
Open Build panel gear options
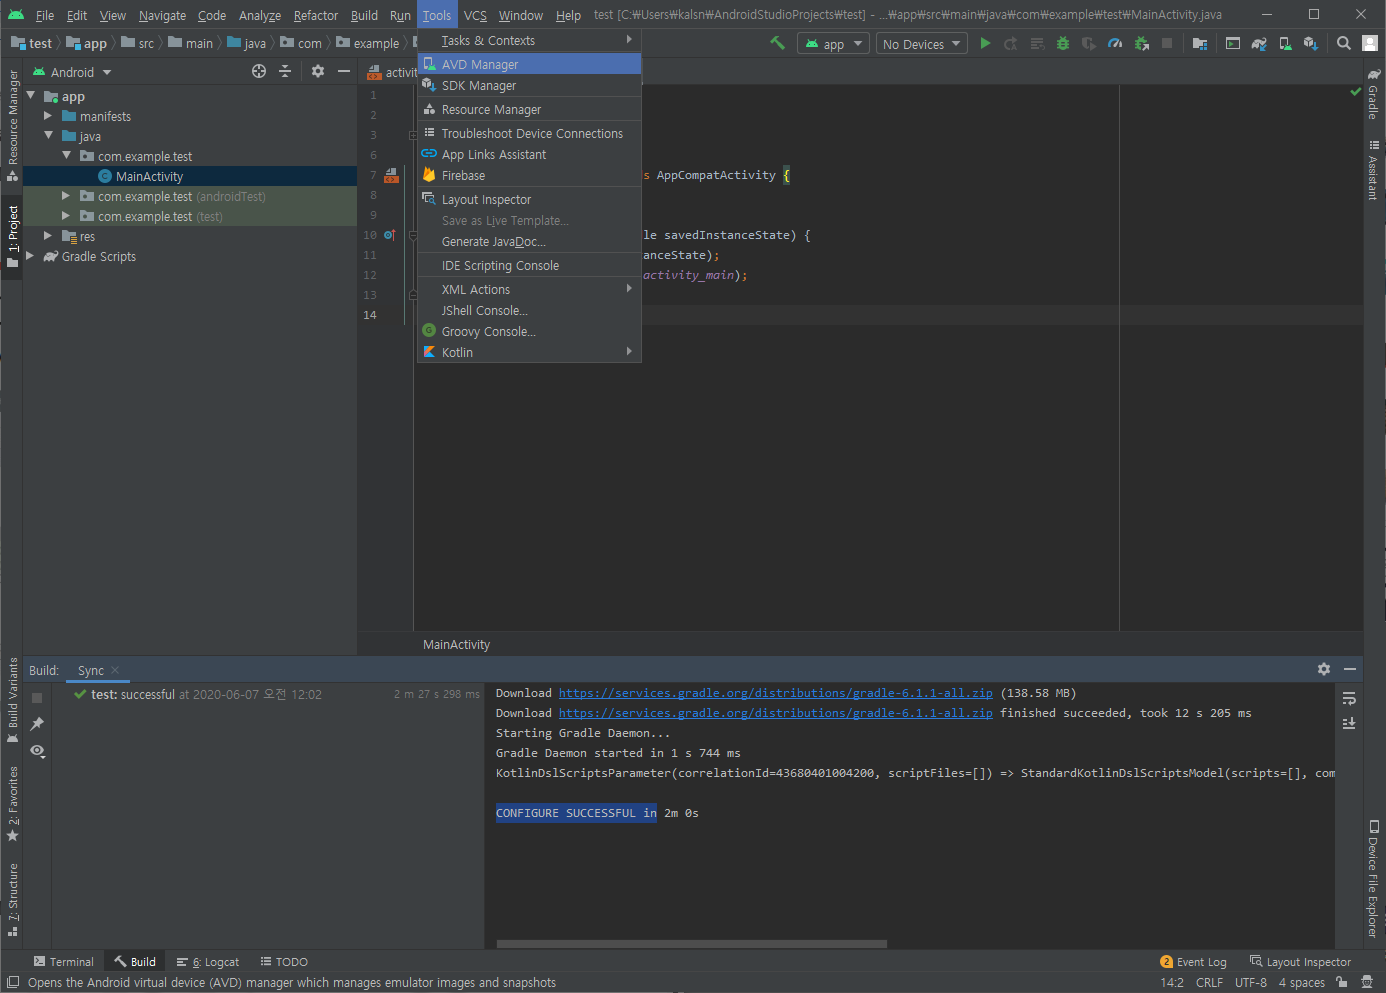click(x=1324, y=669)
